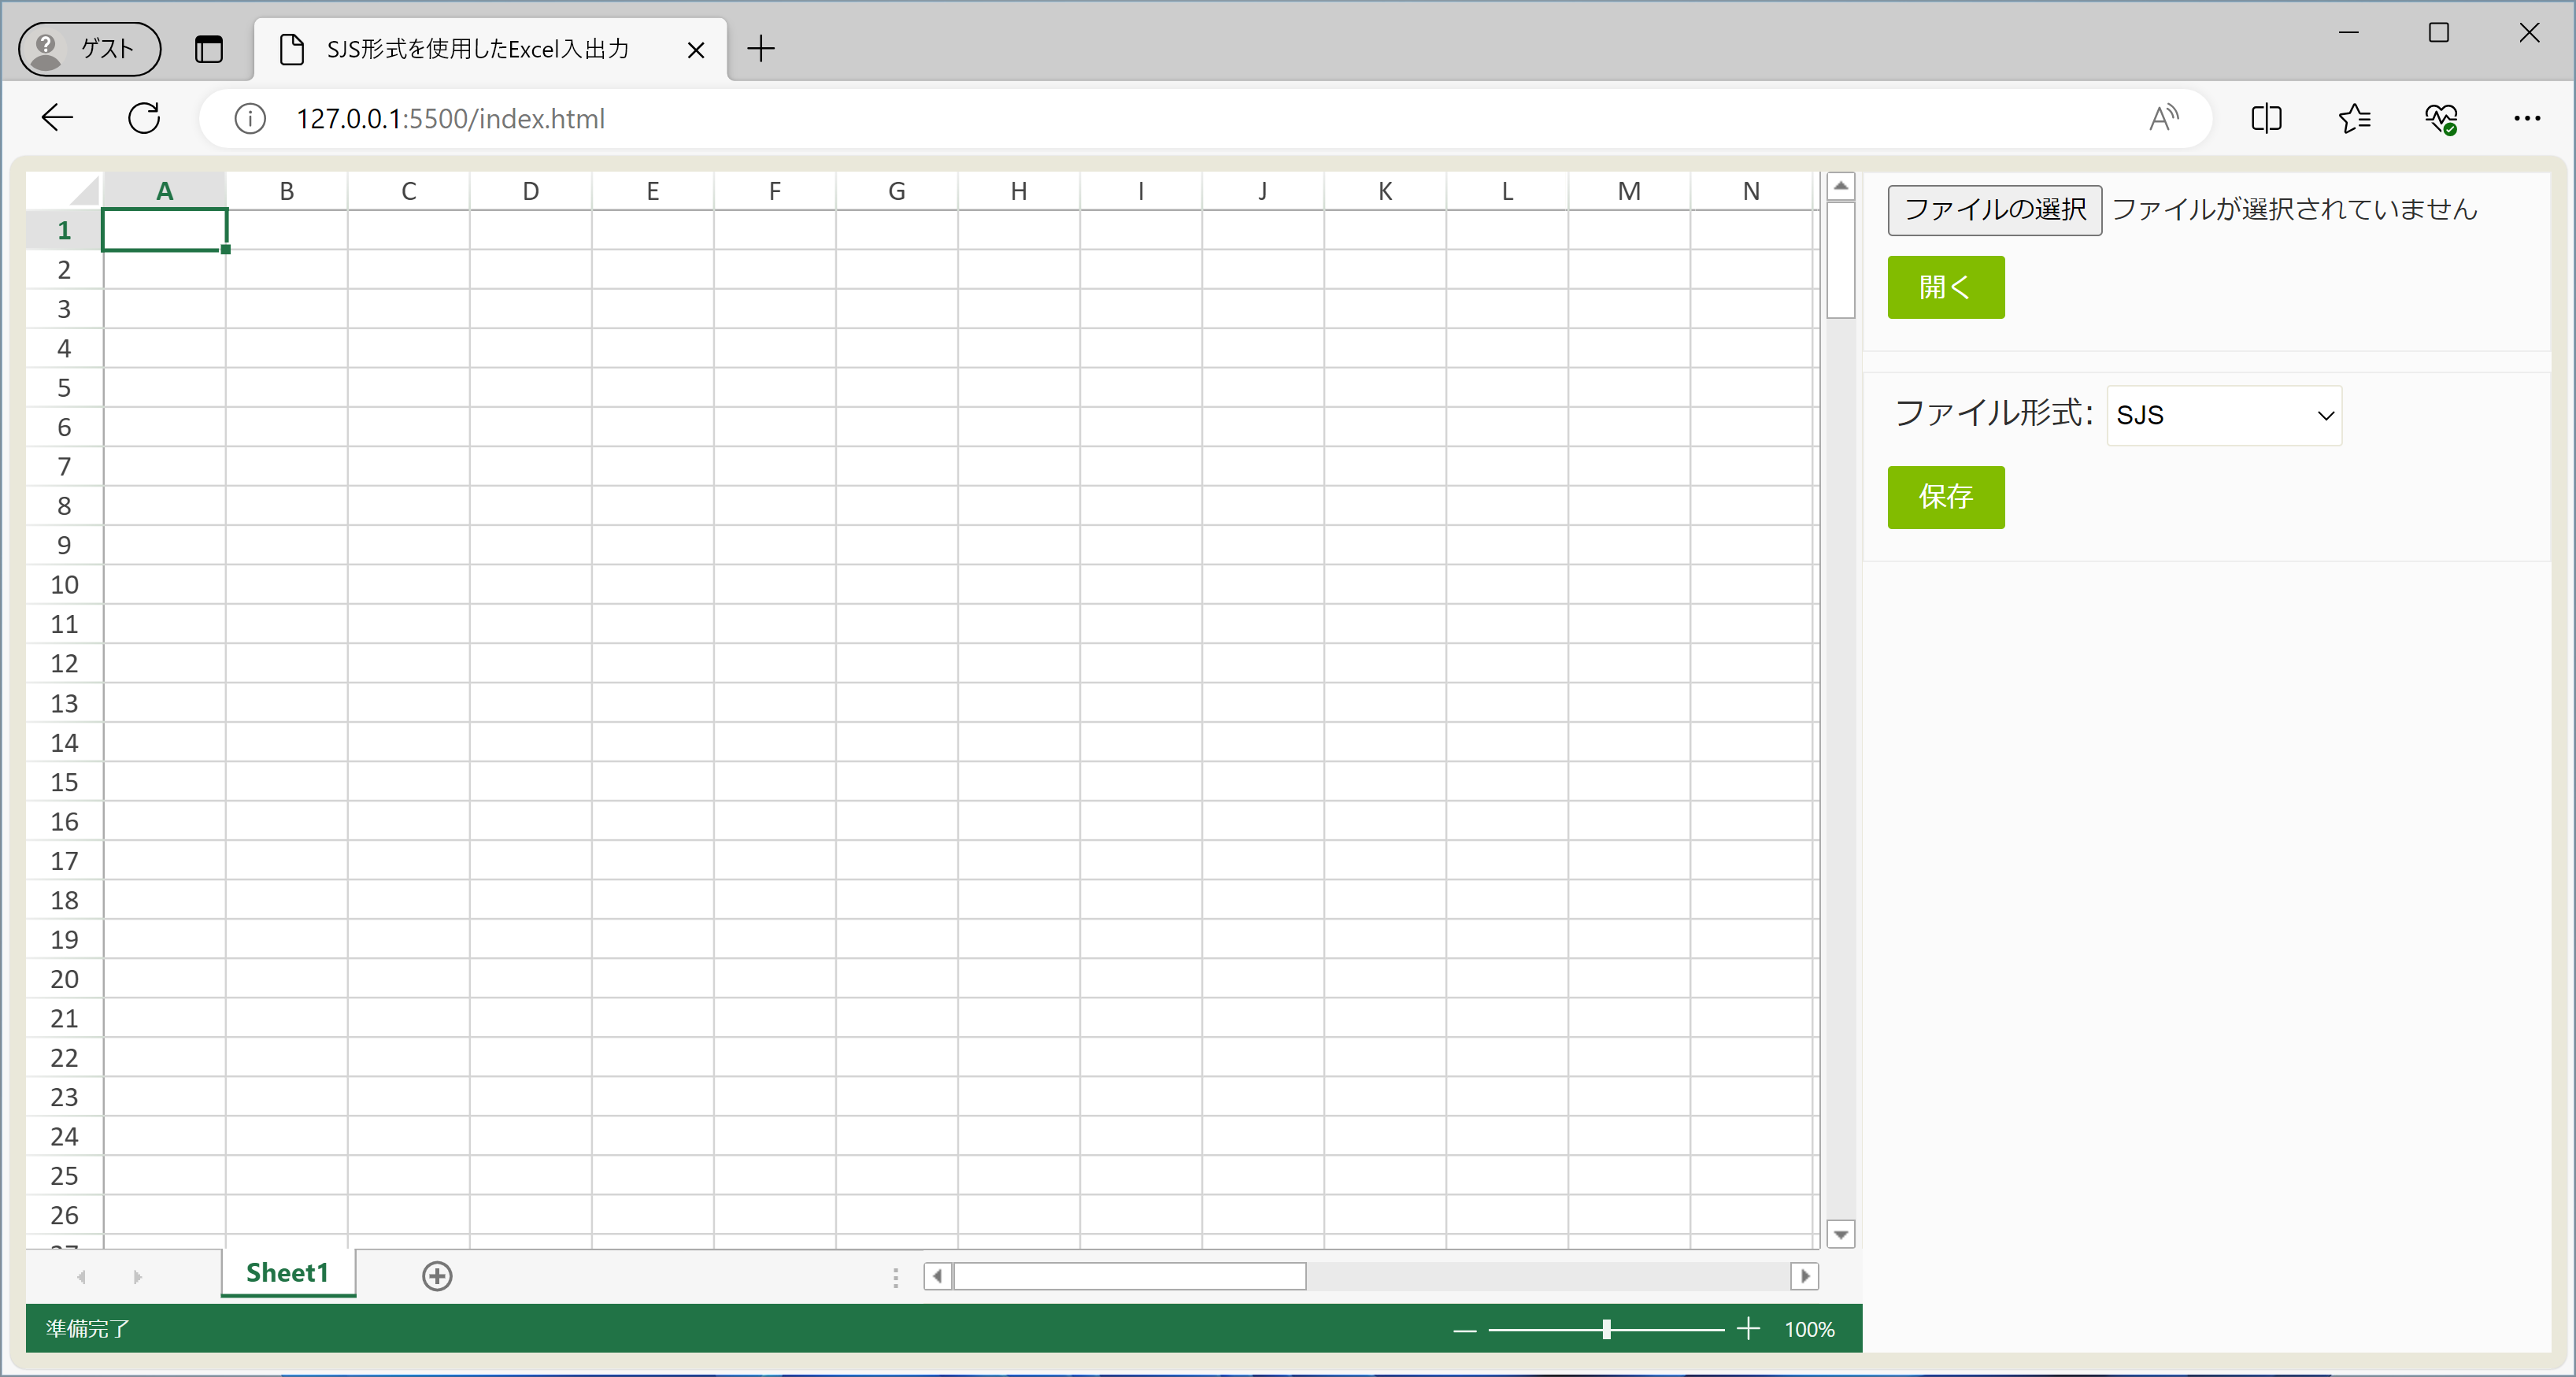
Task: Click vertical scrollbar up arrow
Action: (1841, 186)
